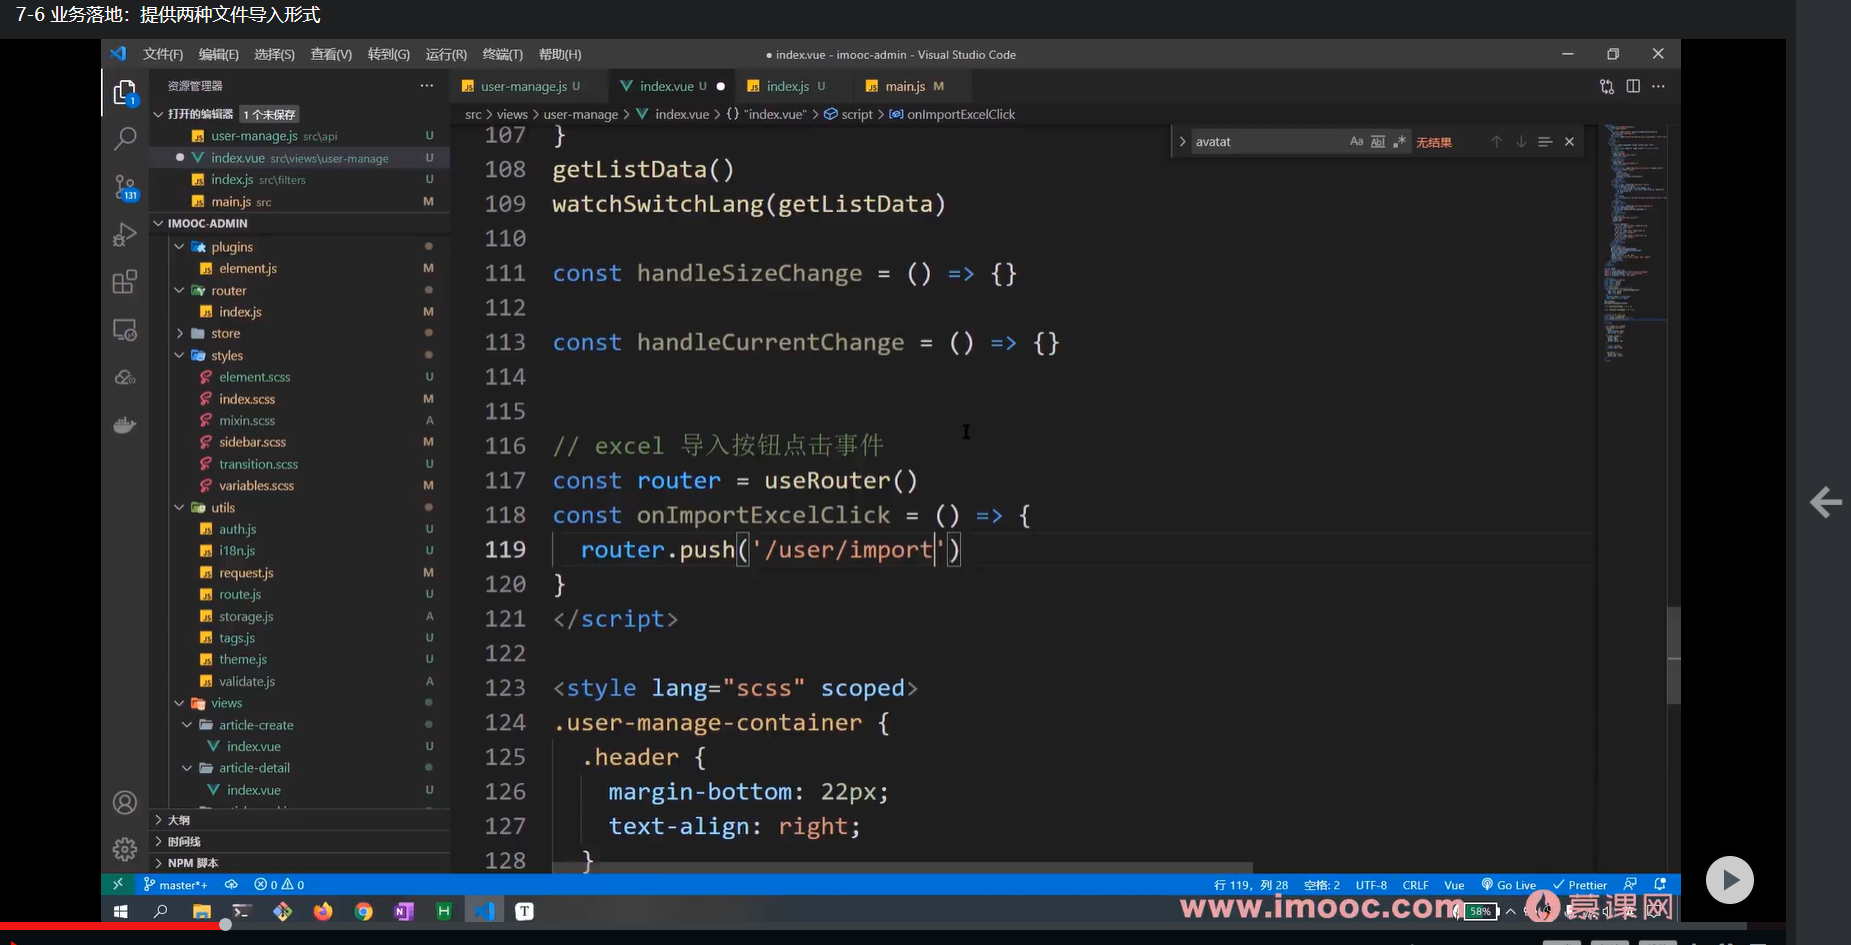The image size is (1851, 945).
Task: Split the editor to the right
Action: [1633, 87]
